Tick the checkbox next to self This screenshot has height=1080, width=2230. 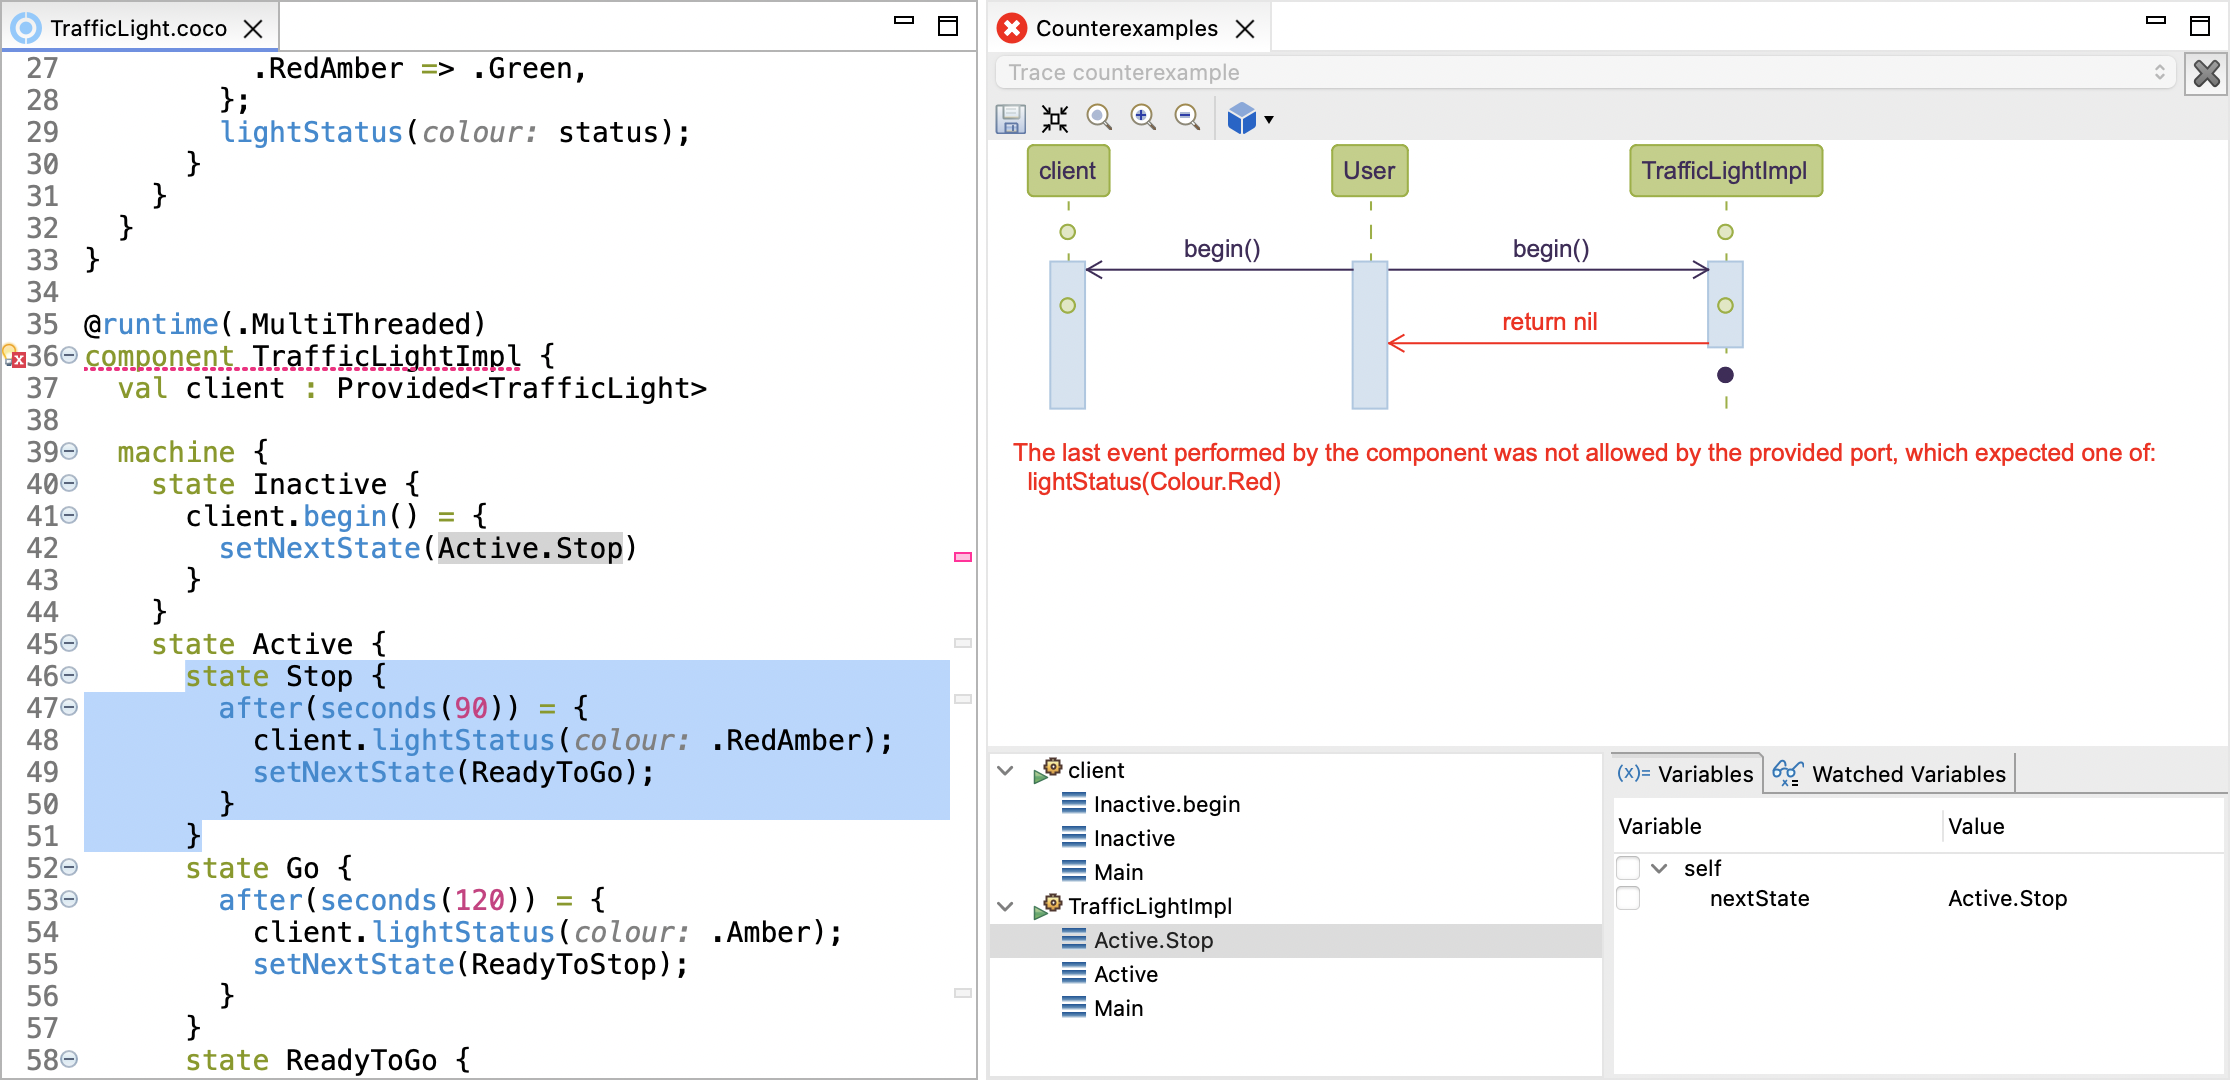point(1628,868)
